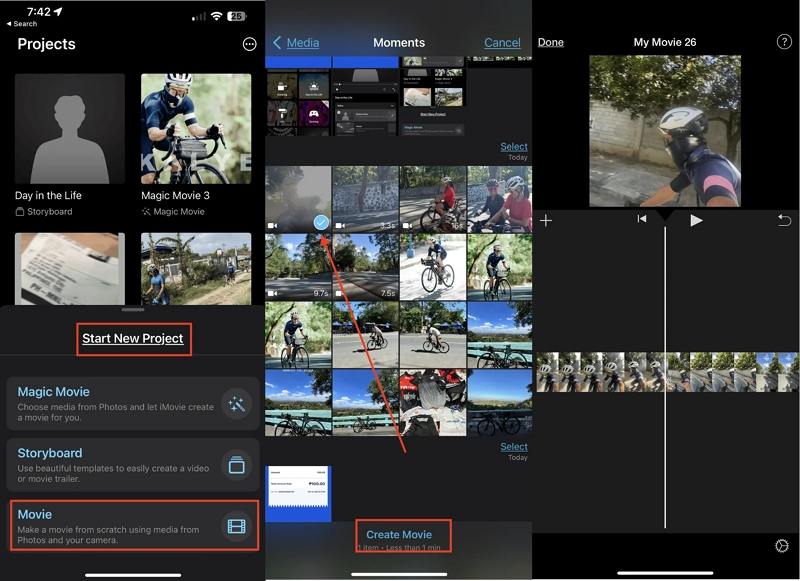Screen dimensions: 800x581
Task: Tap the upper Select link in Moments
Action: coord(514,147)
